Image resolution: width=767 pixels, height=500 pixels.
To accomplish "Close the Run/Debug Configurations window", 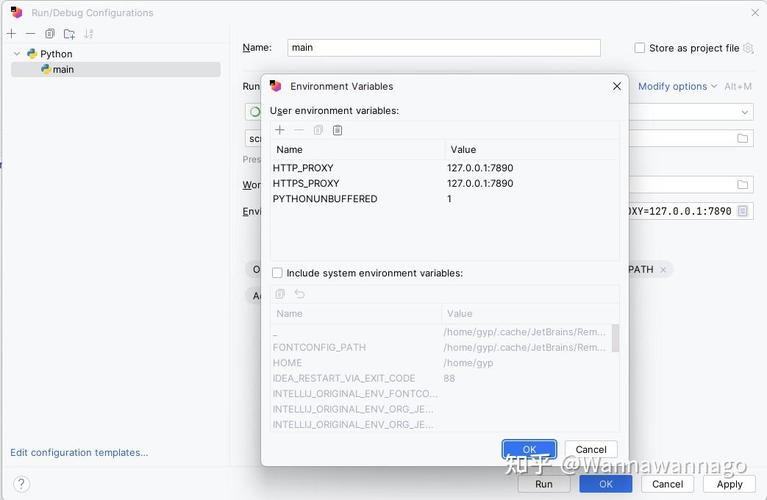I will pyautogui.click(x=755, y=13).
